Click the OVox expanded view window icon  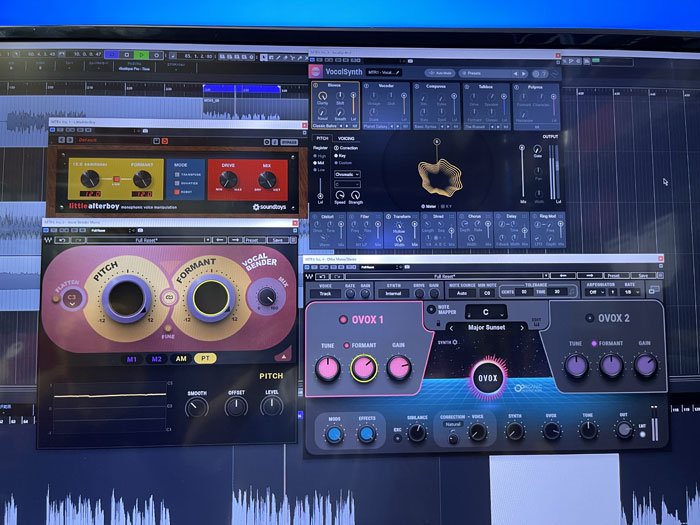click(x=654, y=290)
